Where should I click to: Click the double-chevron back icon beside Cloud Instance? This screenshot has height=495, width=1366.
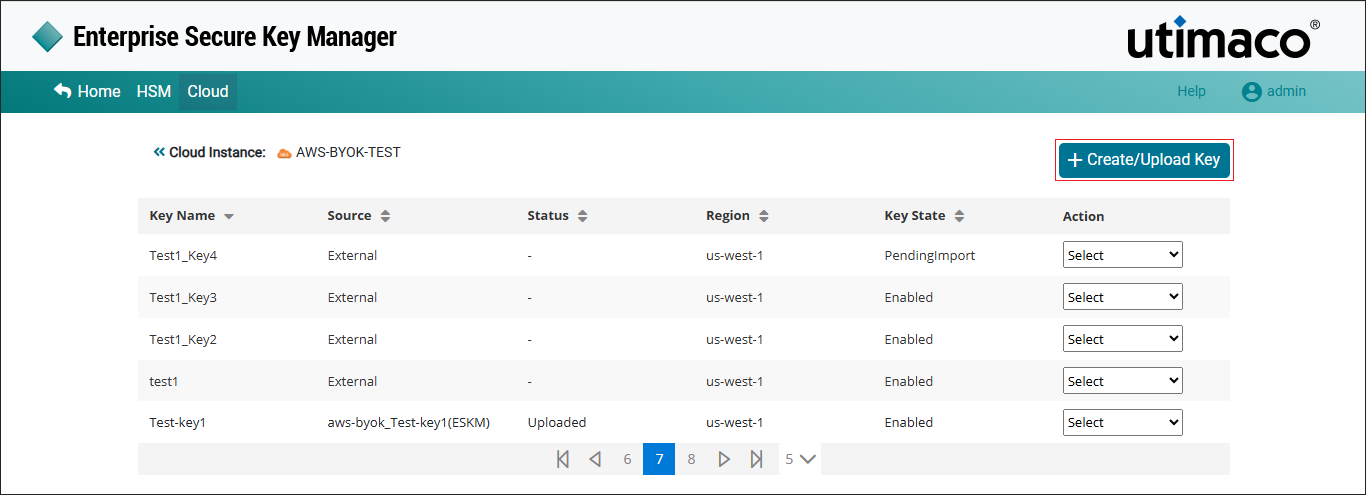159,153
